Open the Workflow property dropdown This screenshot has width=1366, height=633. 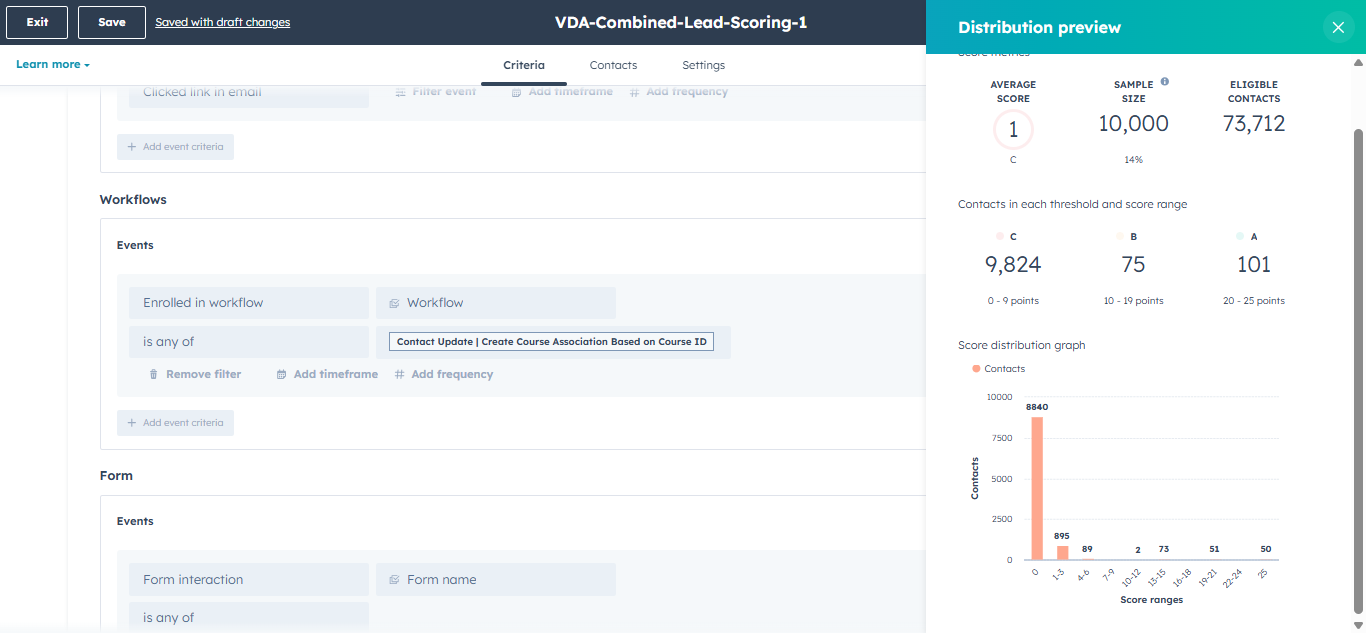(x=496, y=303)
